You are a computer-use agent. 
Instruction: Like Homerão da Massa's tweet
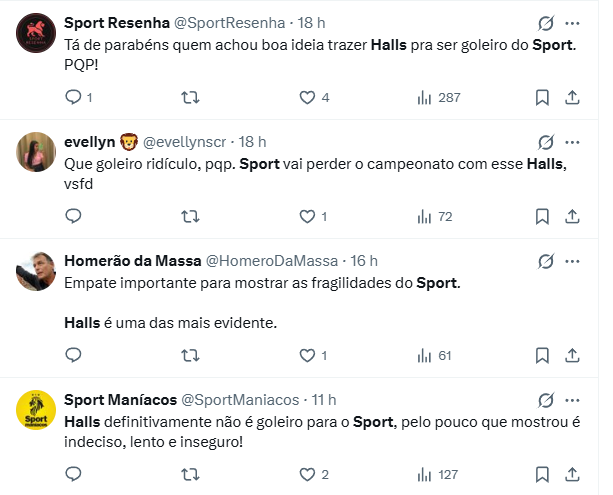(308, 355)
